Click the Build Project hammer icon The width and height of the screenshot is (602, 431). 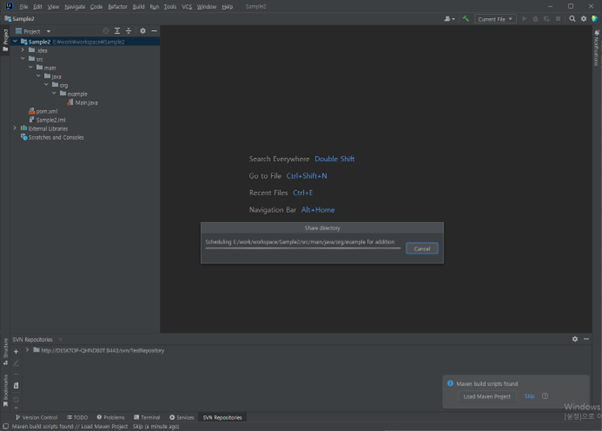tap(466, 19)
